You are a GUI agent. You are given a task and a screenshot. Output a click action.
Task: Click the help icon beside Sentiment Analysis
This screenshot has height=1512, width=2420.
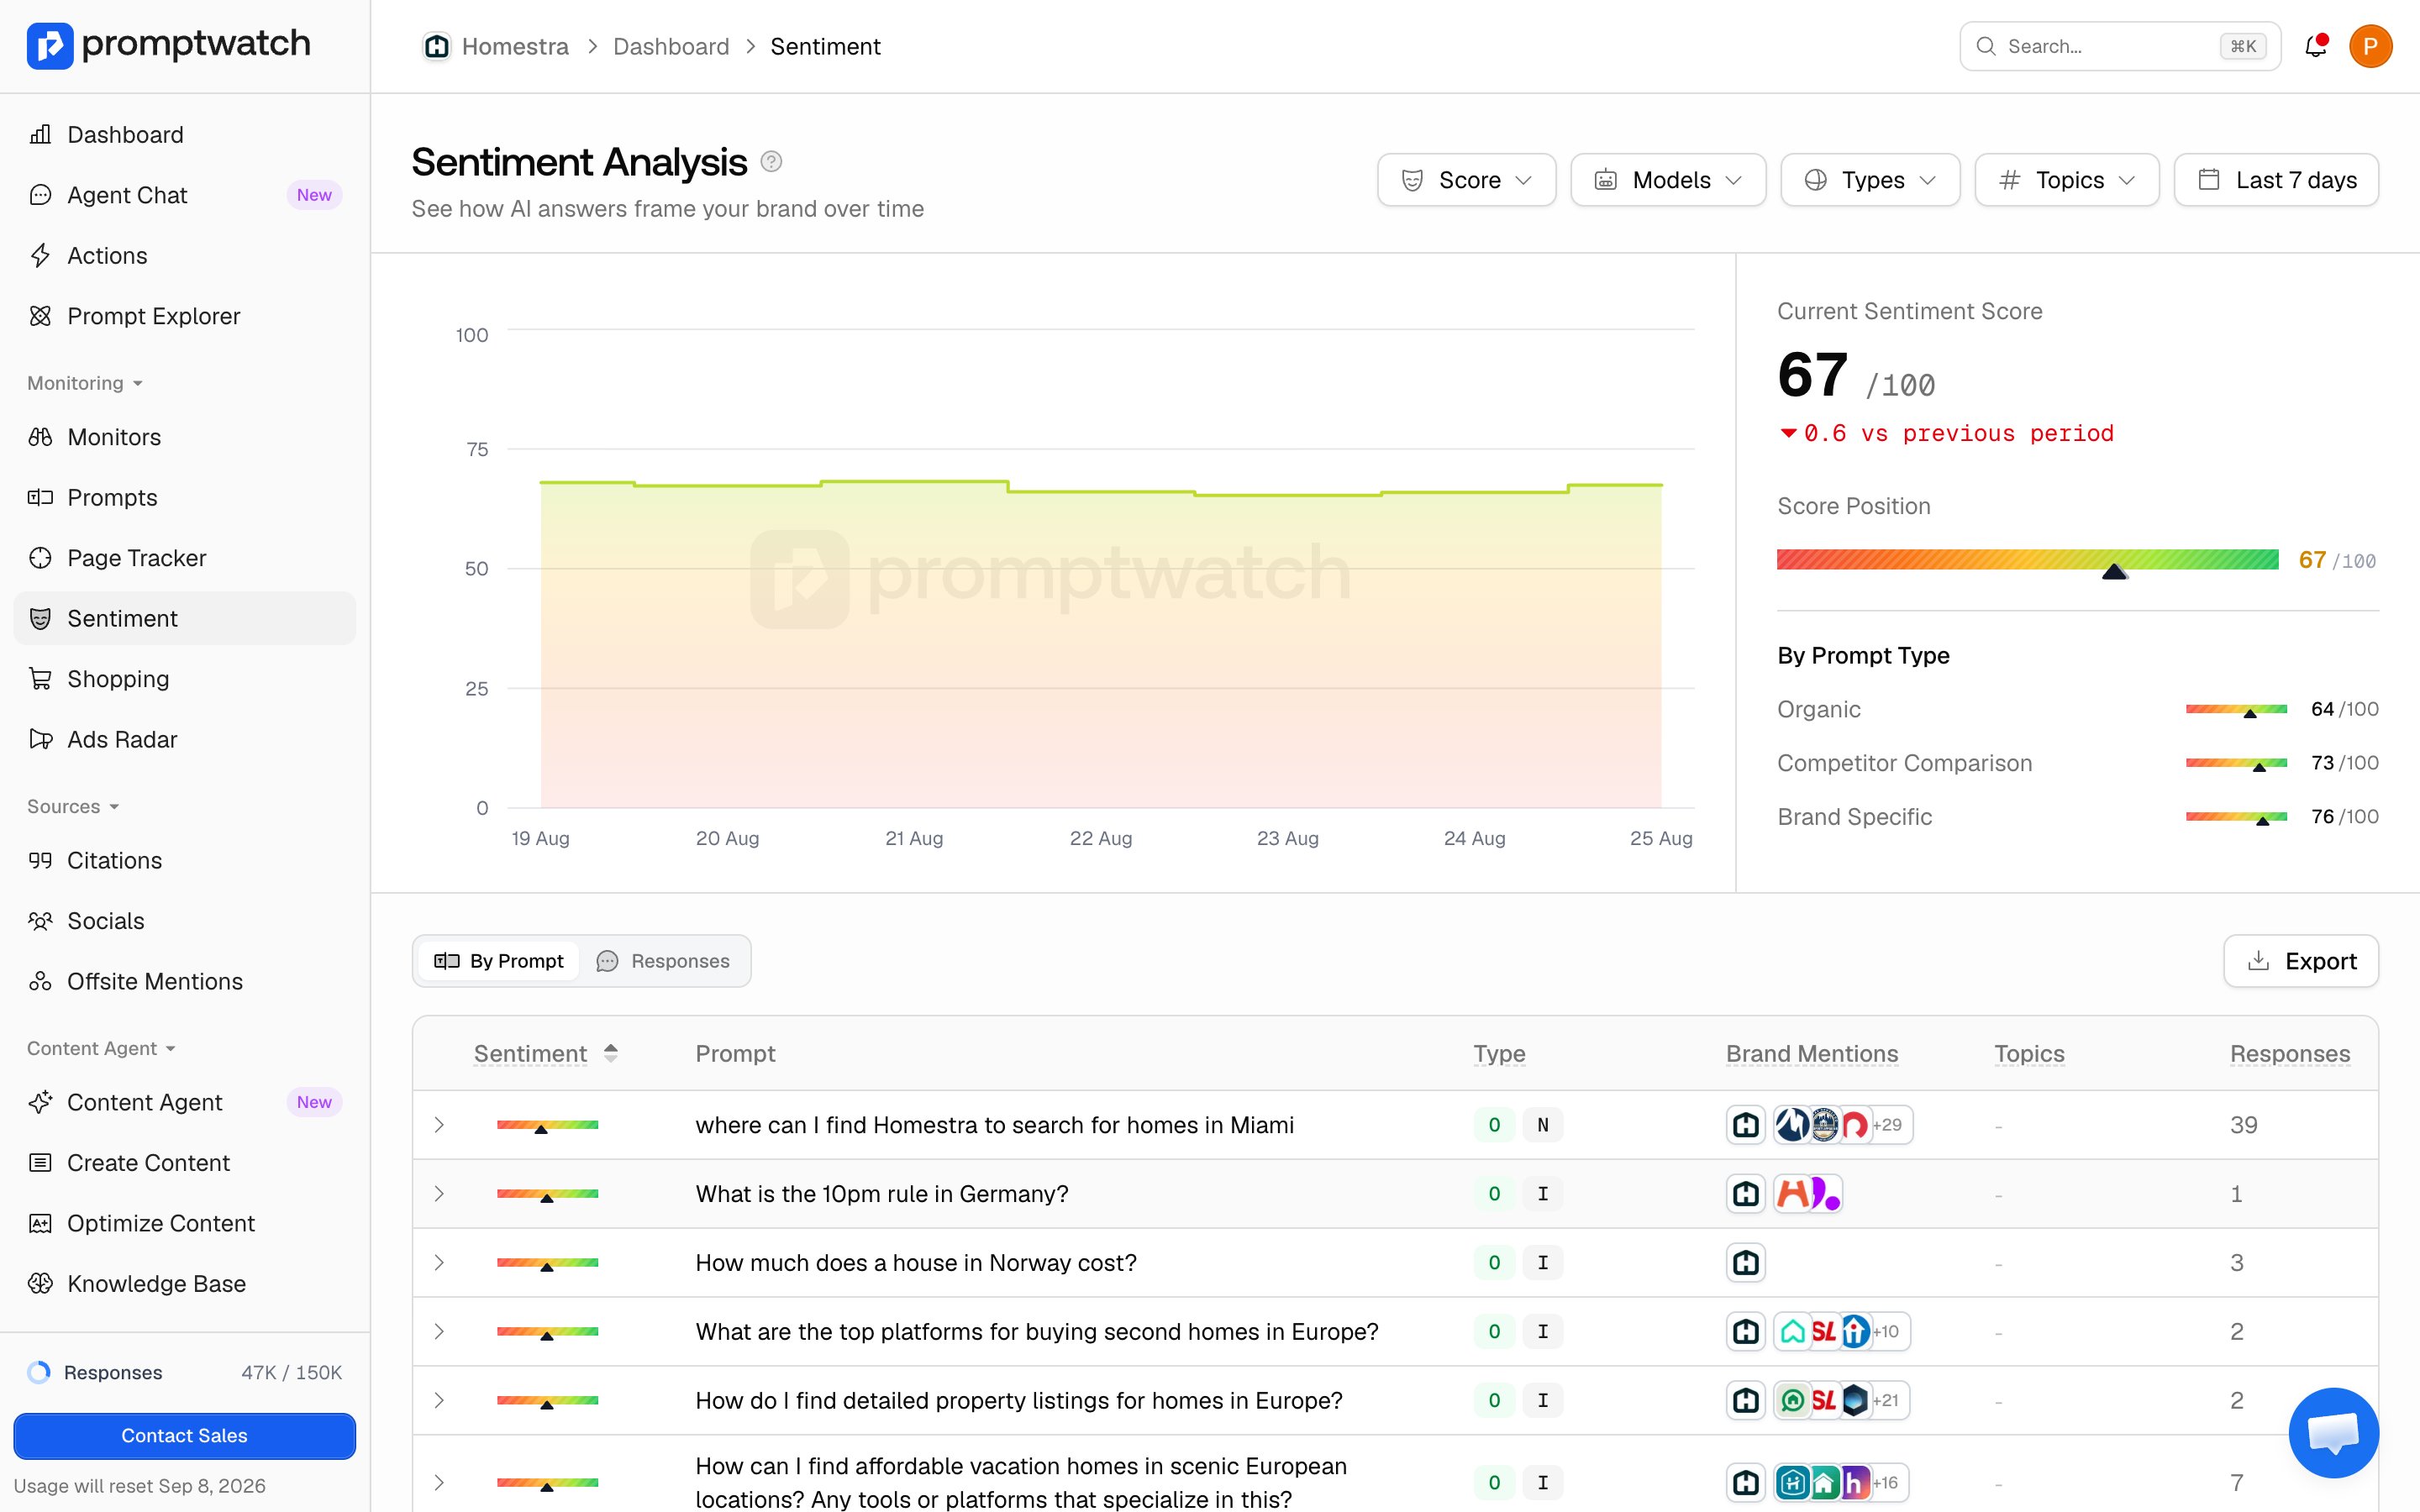(771, 162)
